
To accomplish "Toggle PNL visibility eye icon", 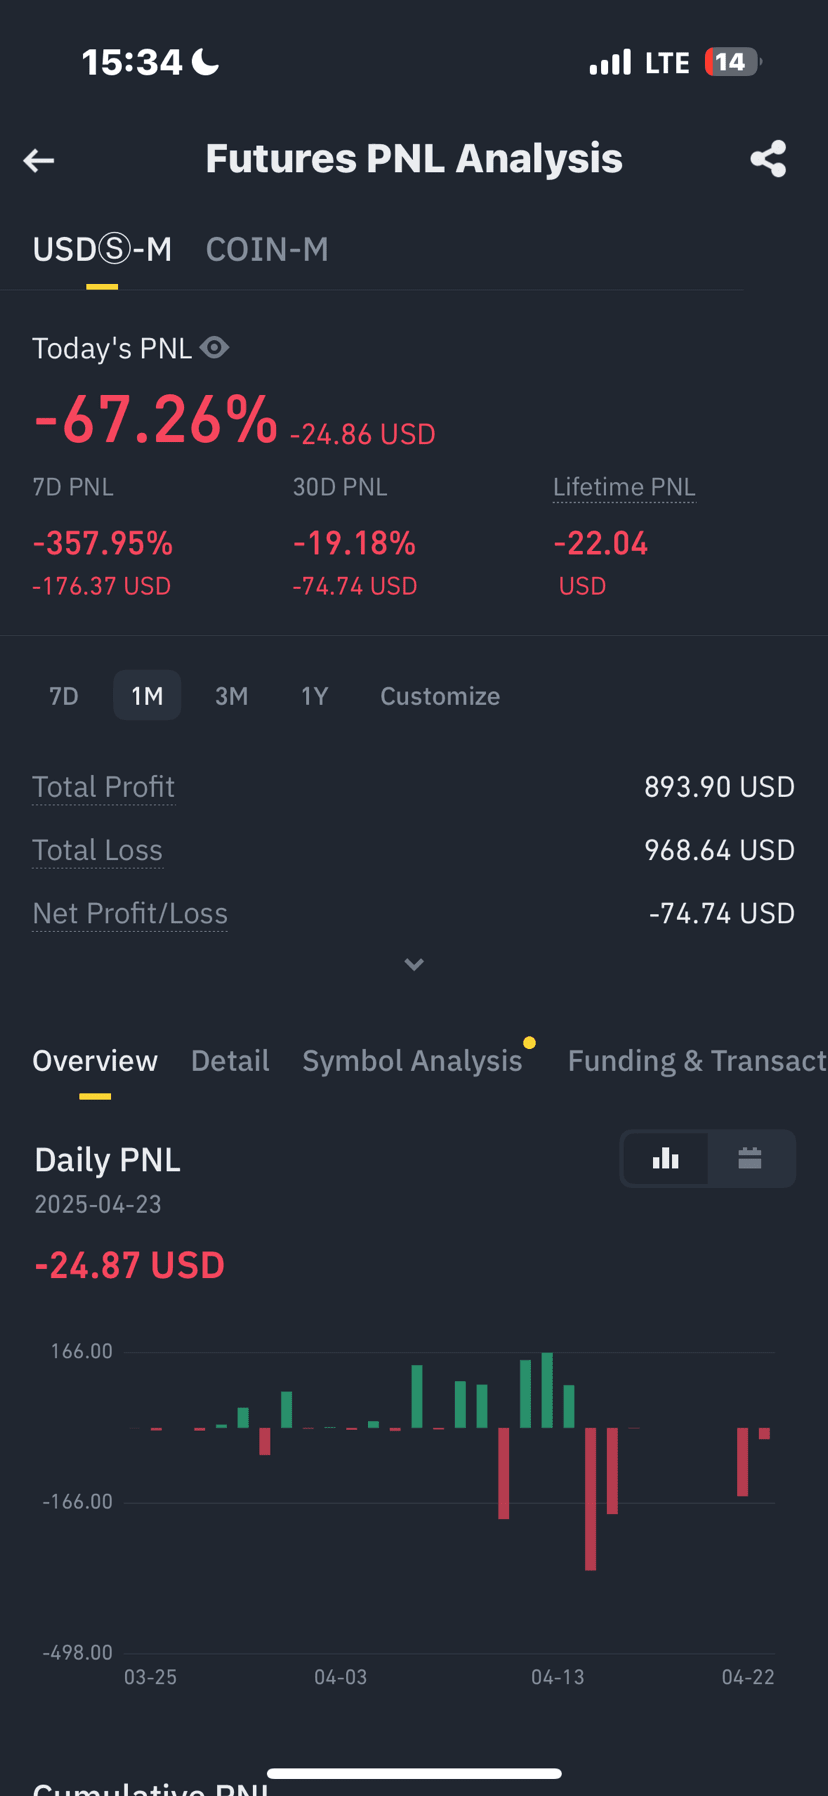I will 215,347.
